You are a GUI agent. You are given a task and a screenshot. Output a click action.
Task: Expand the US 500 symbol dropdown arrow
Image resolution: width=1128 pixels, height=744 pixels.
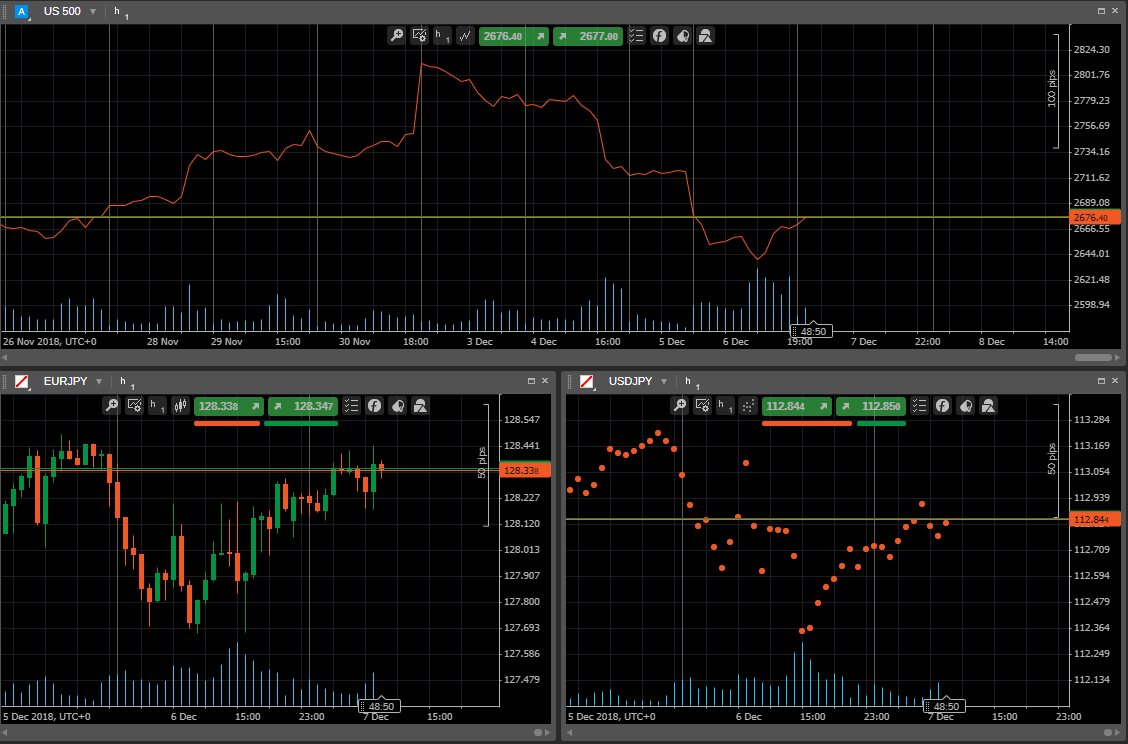click(x=93, y=11)
